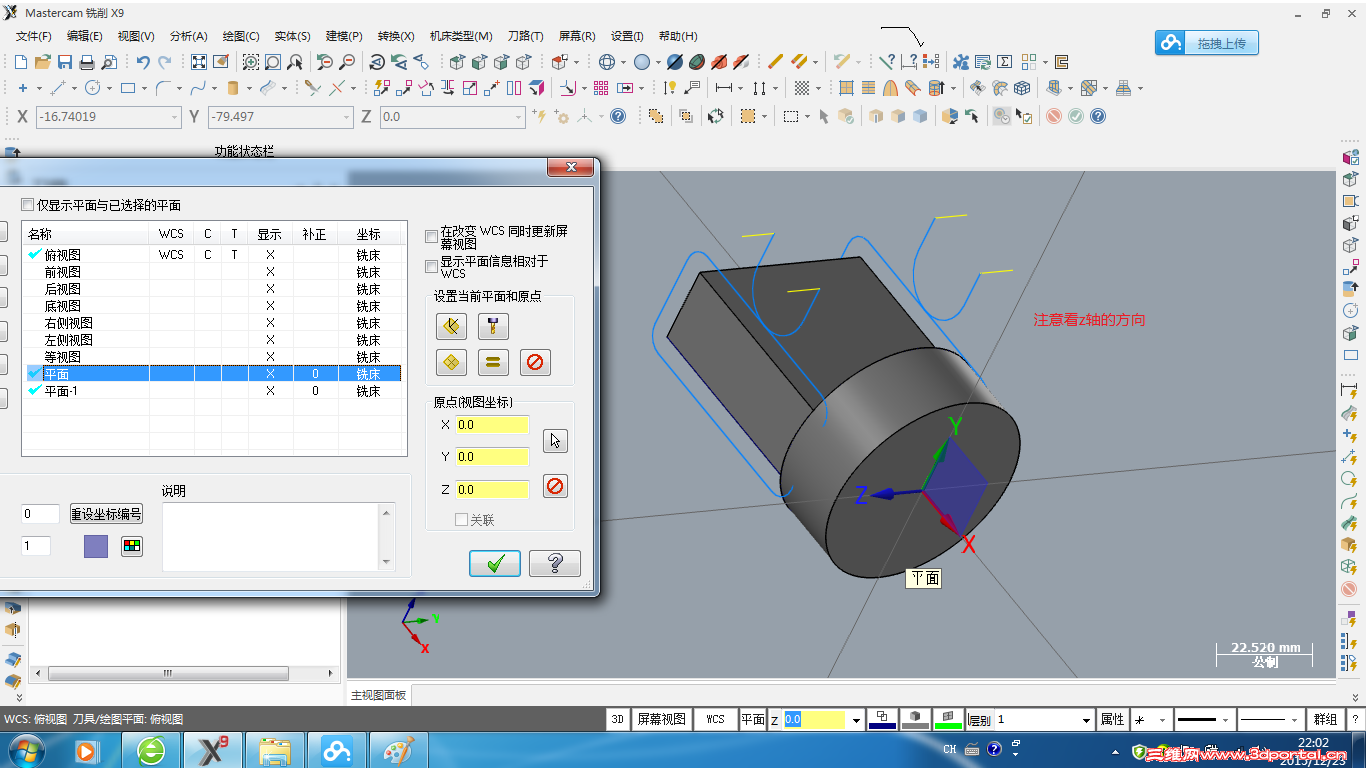Open the 编辑(E) menu
This screenshot has height=768, width=1366.
pyautogui.click(x=84, y=36)
